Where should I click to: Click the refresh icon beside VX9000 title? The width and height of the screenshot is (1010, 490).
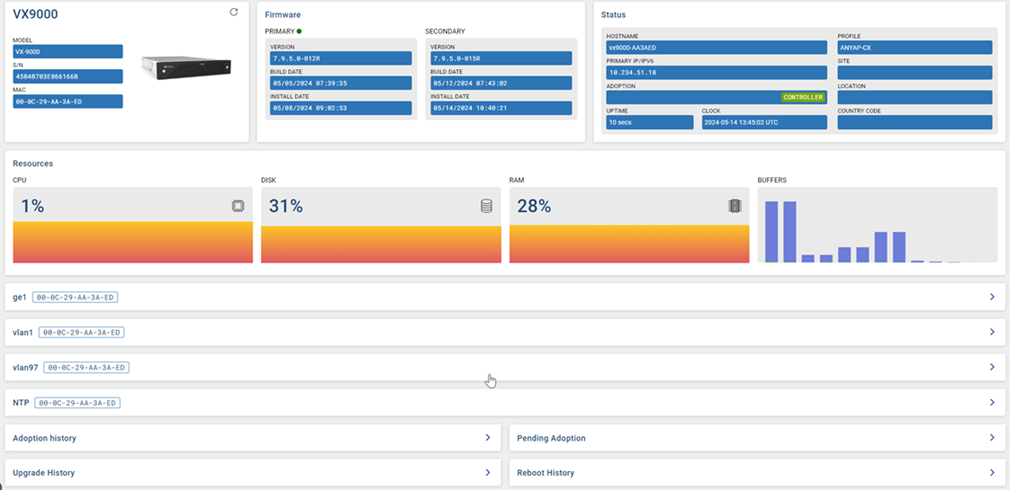coord(234,12)
